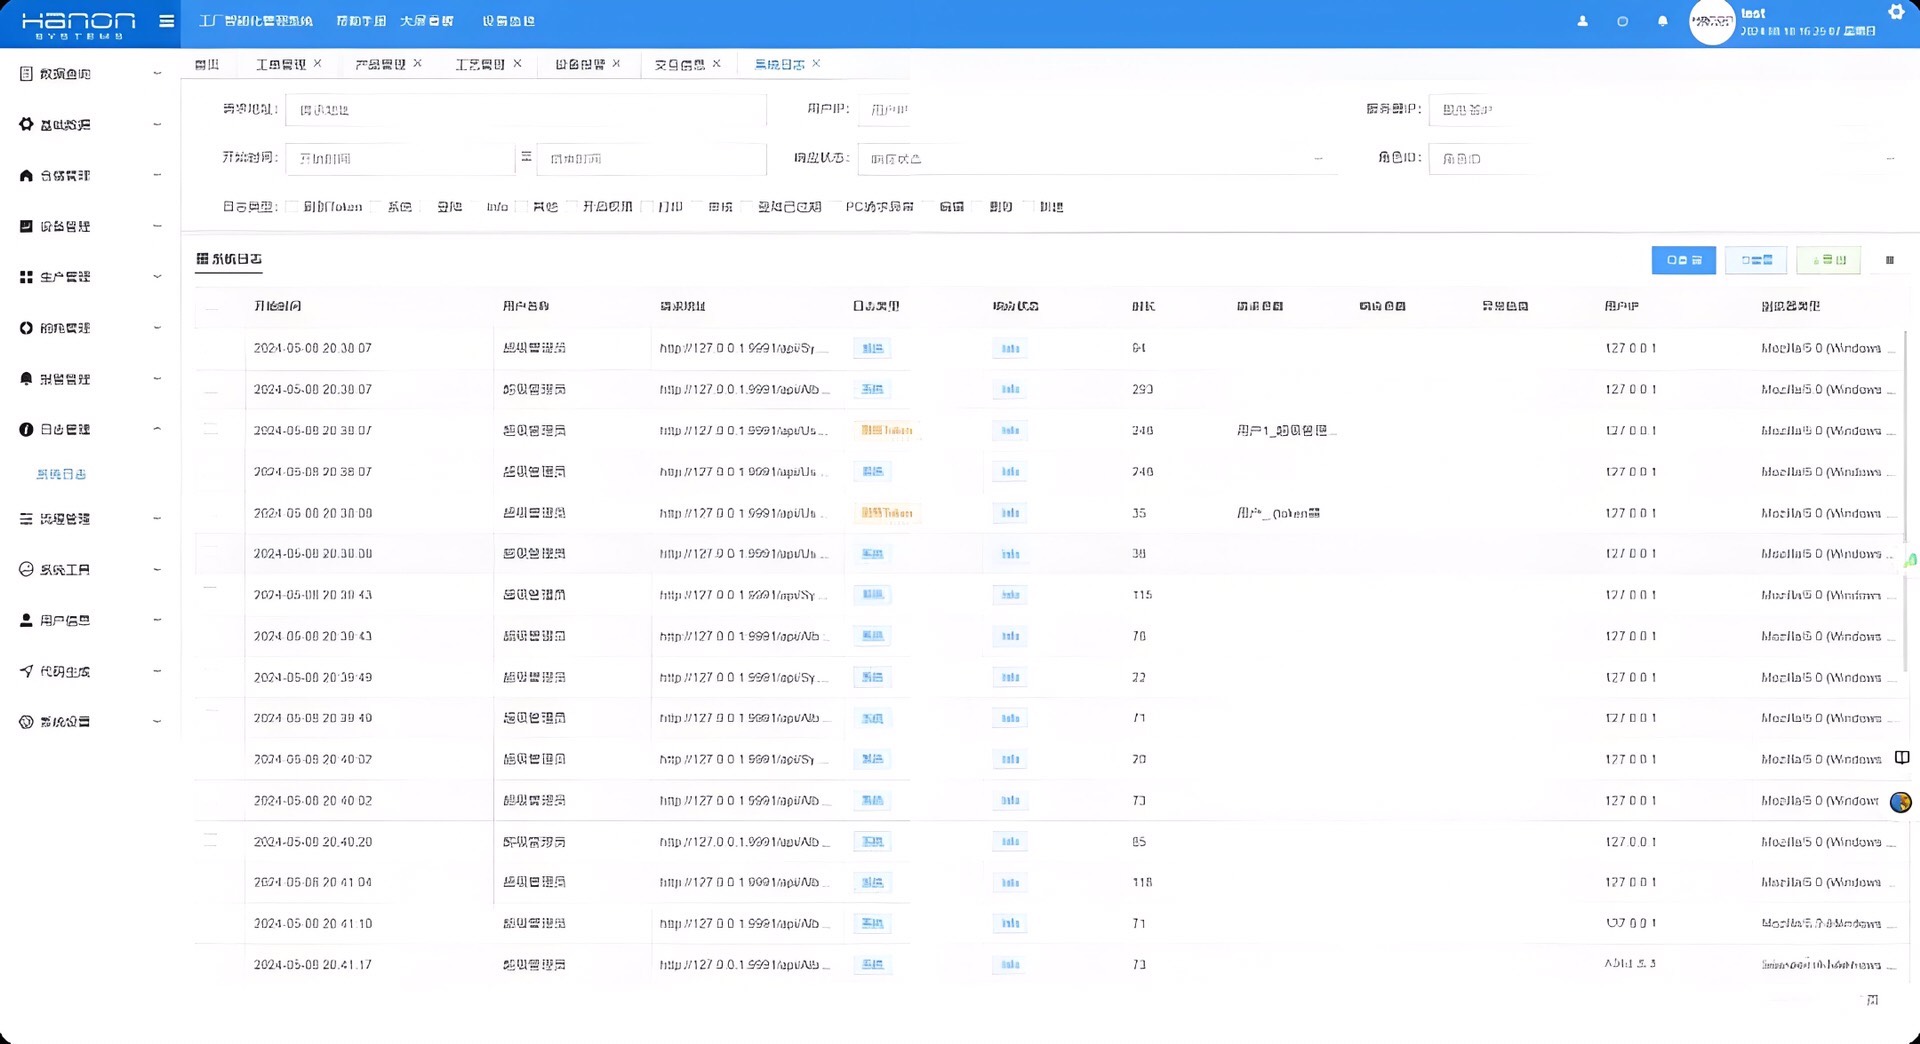Viewport: 1920px width, 1044px height.
Task: Click the status chart icon in first log row
Action: point(1010,349)
